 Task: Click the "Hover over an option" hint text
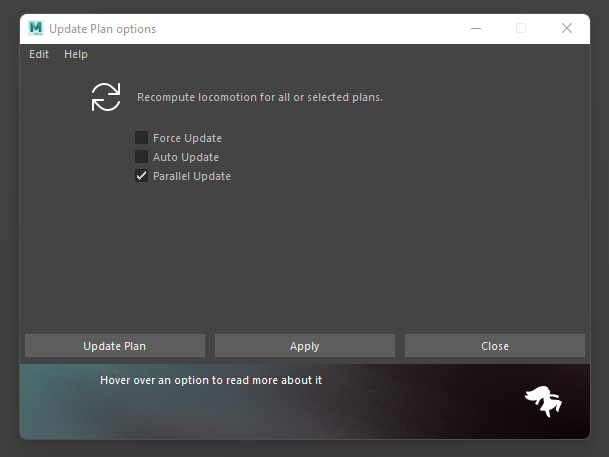(210, 381)
